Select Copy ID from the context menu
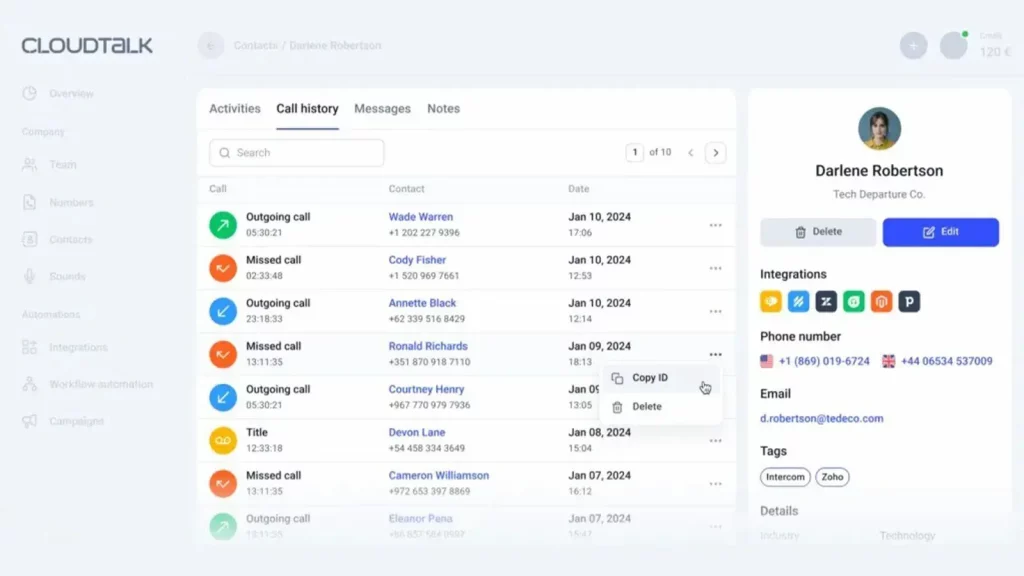This screenshot has height=576, width=1024. [650, 378]
